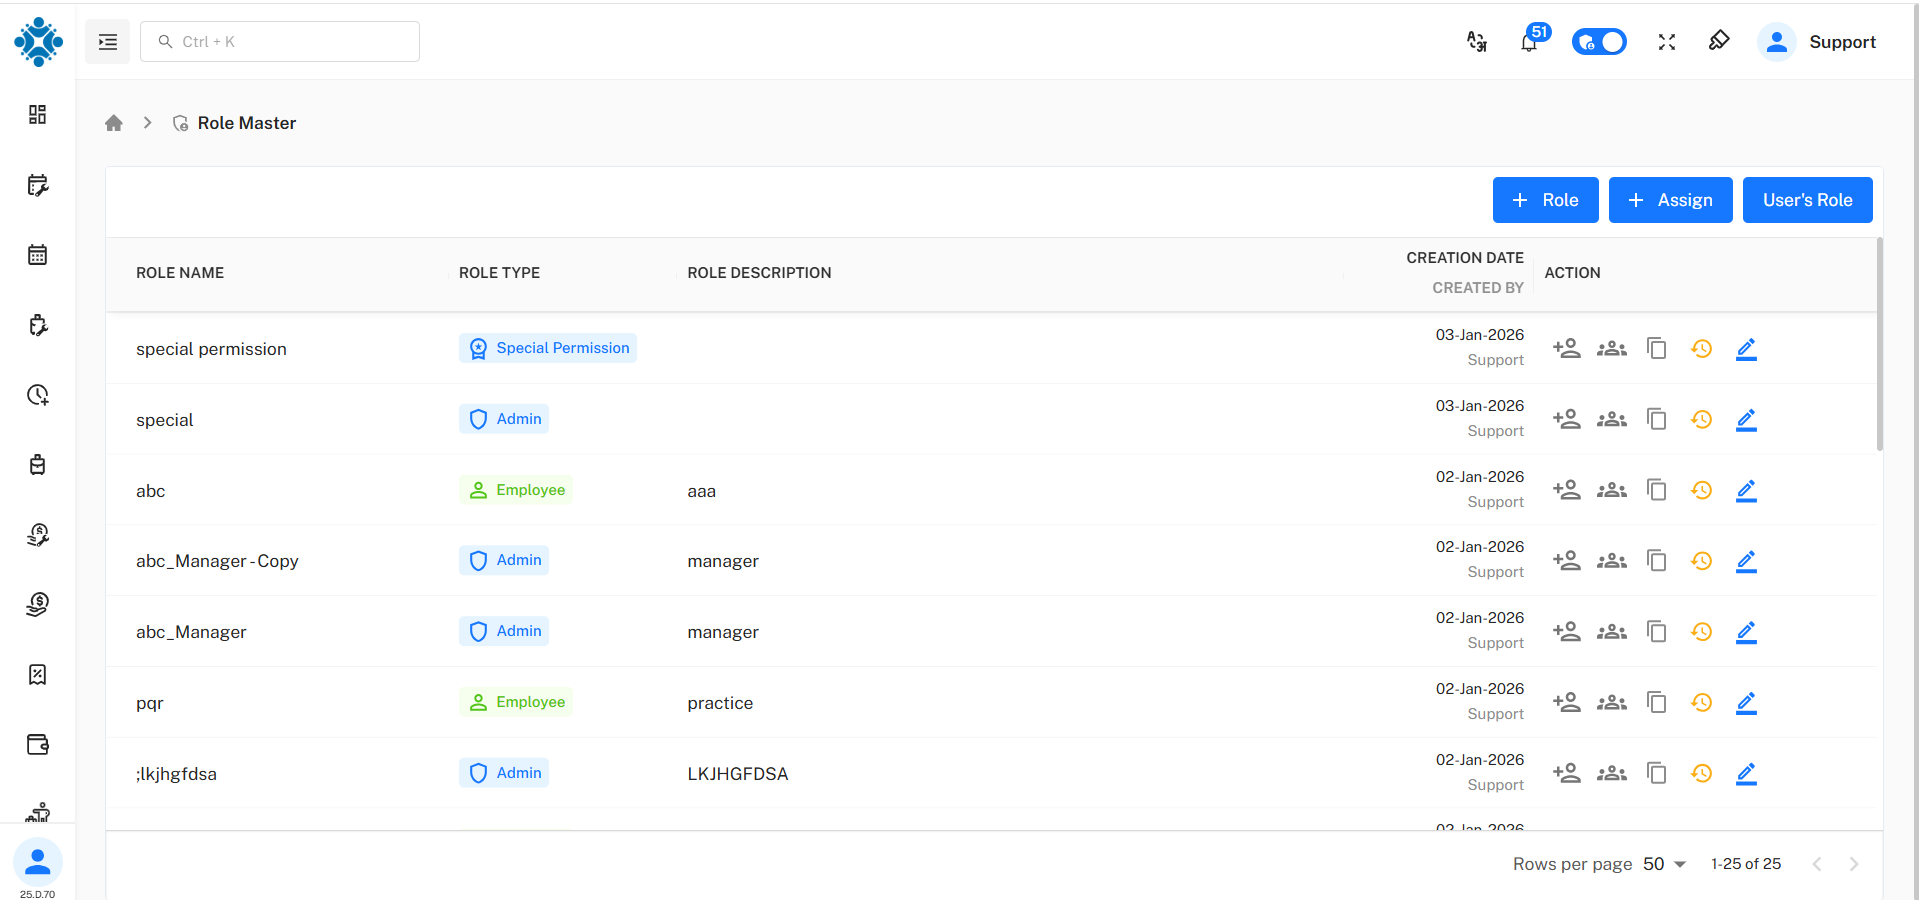Image resolution: width=1919 pixels, height=900 pixels.
Task: Click the theme paint icon in header
Action: click(1719, 41)
